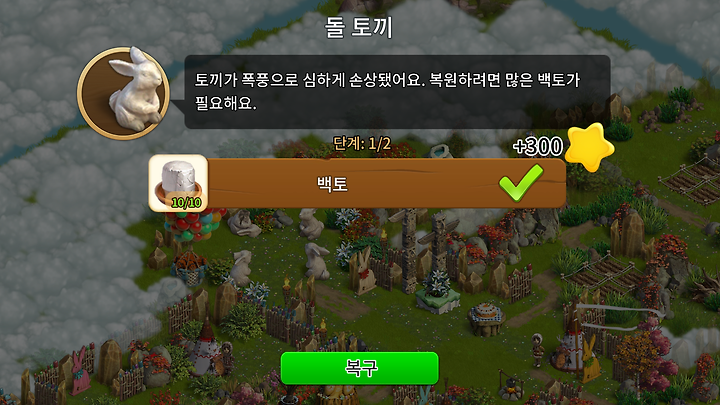Screen dimensions: 720x405
Task: Click the stone rabbit portrait icon
Action: point(124,93)
